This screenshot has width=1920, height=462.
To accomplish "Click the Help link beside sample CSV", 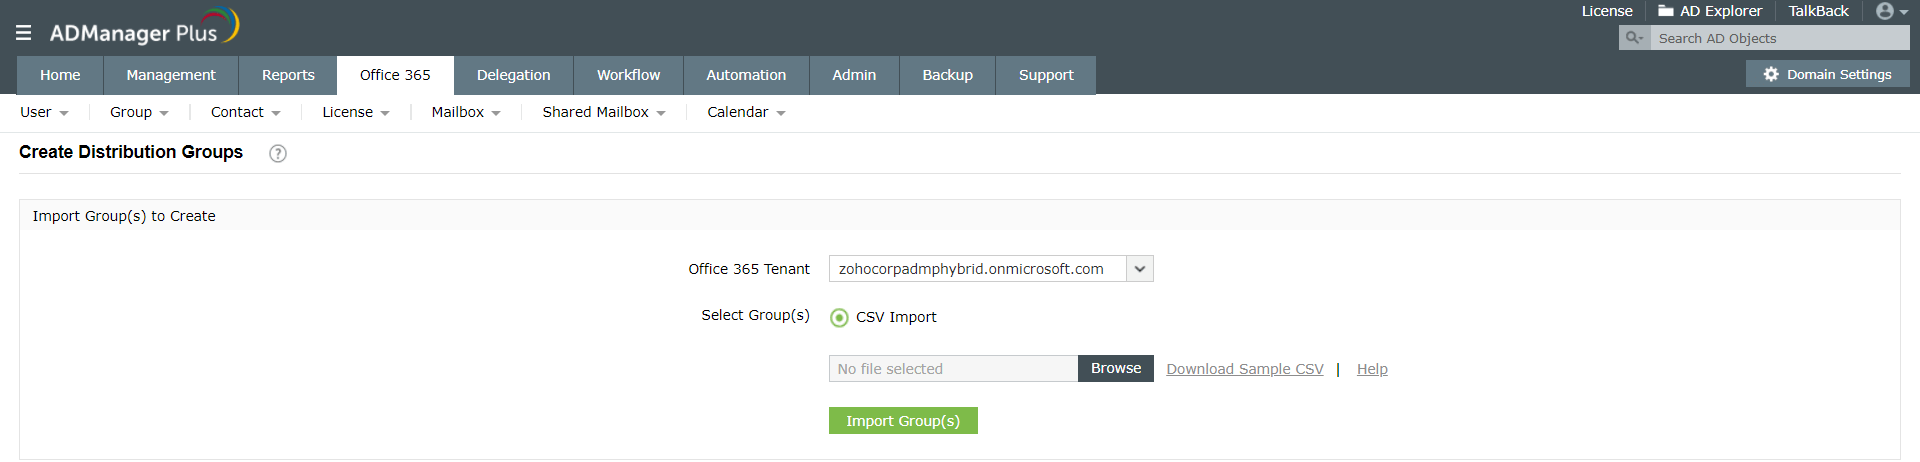I will 1371,369.
